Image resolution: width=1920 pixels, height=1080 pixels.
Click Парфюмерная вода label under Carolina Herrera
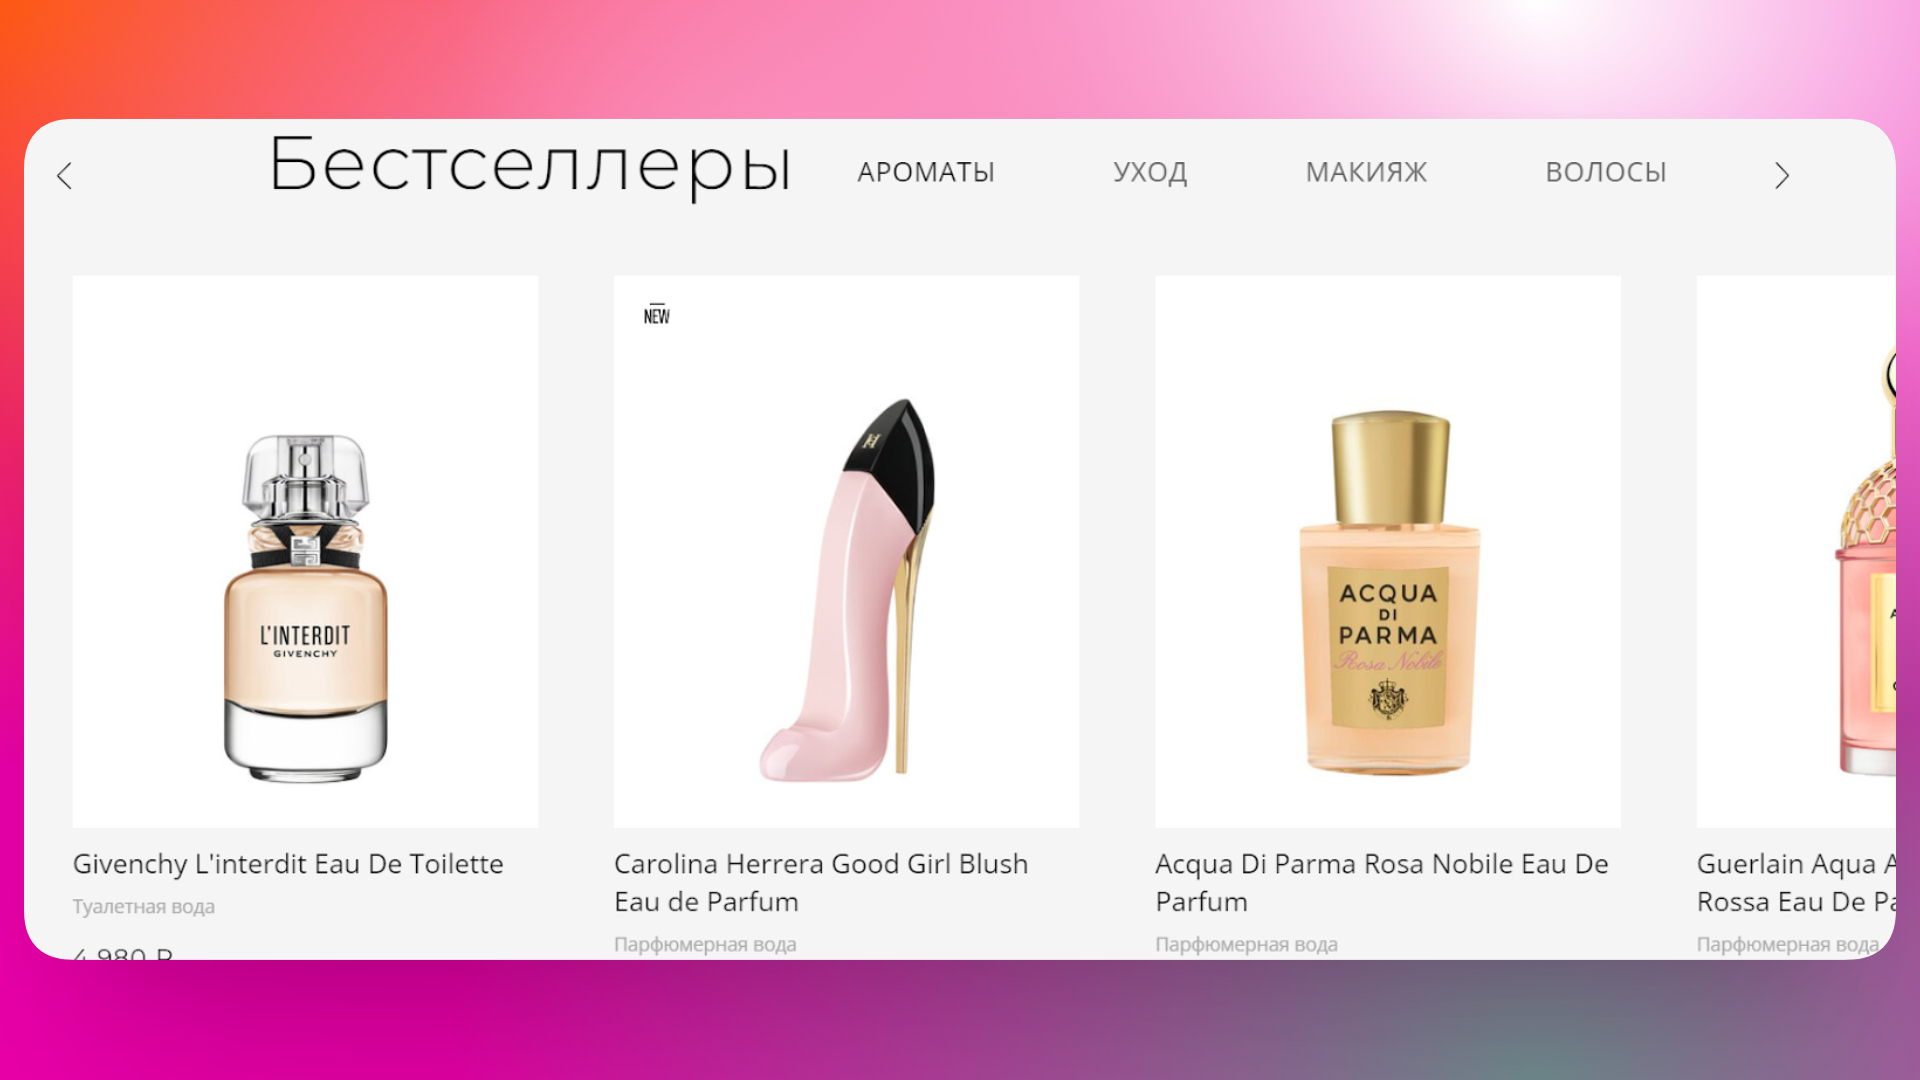coord(705,944)
